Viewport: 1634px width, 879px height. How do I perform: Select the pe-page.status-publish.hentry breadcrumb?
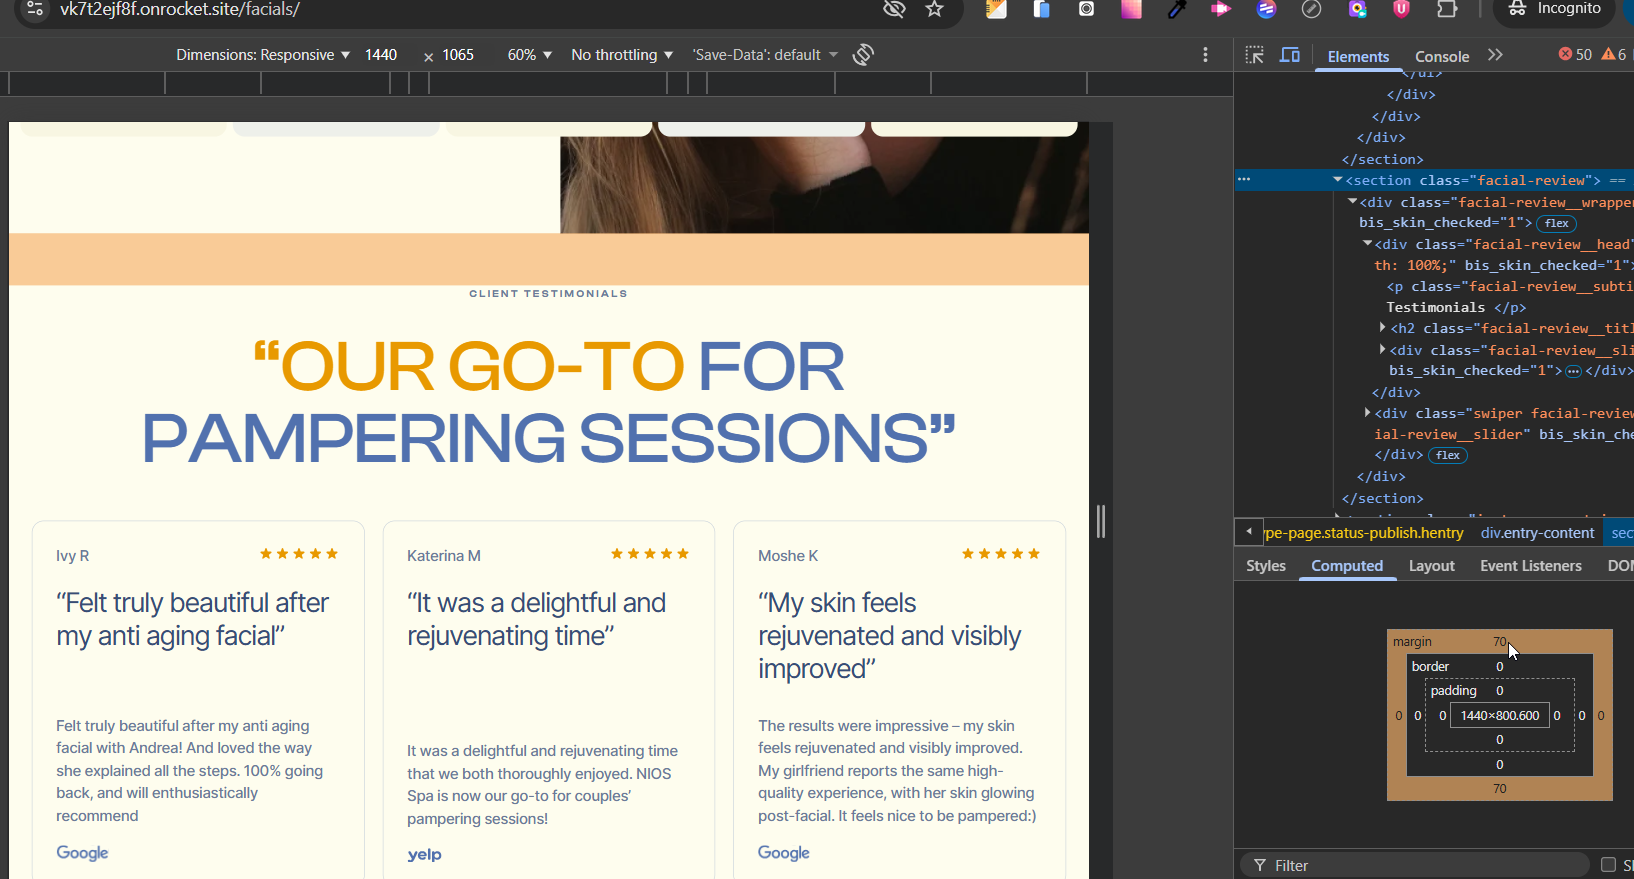pyautogui.click(x=1365, y=533)
